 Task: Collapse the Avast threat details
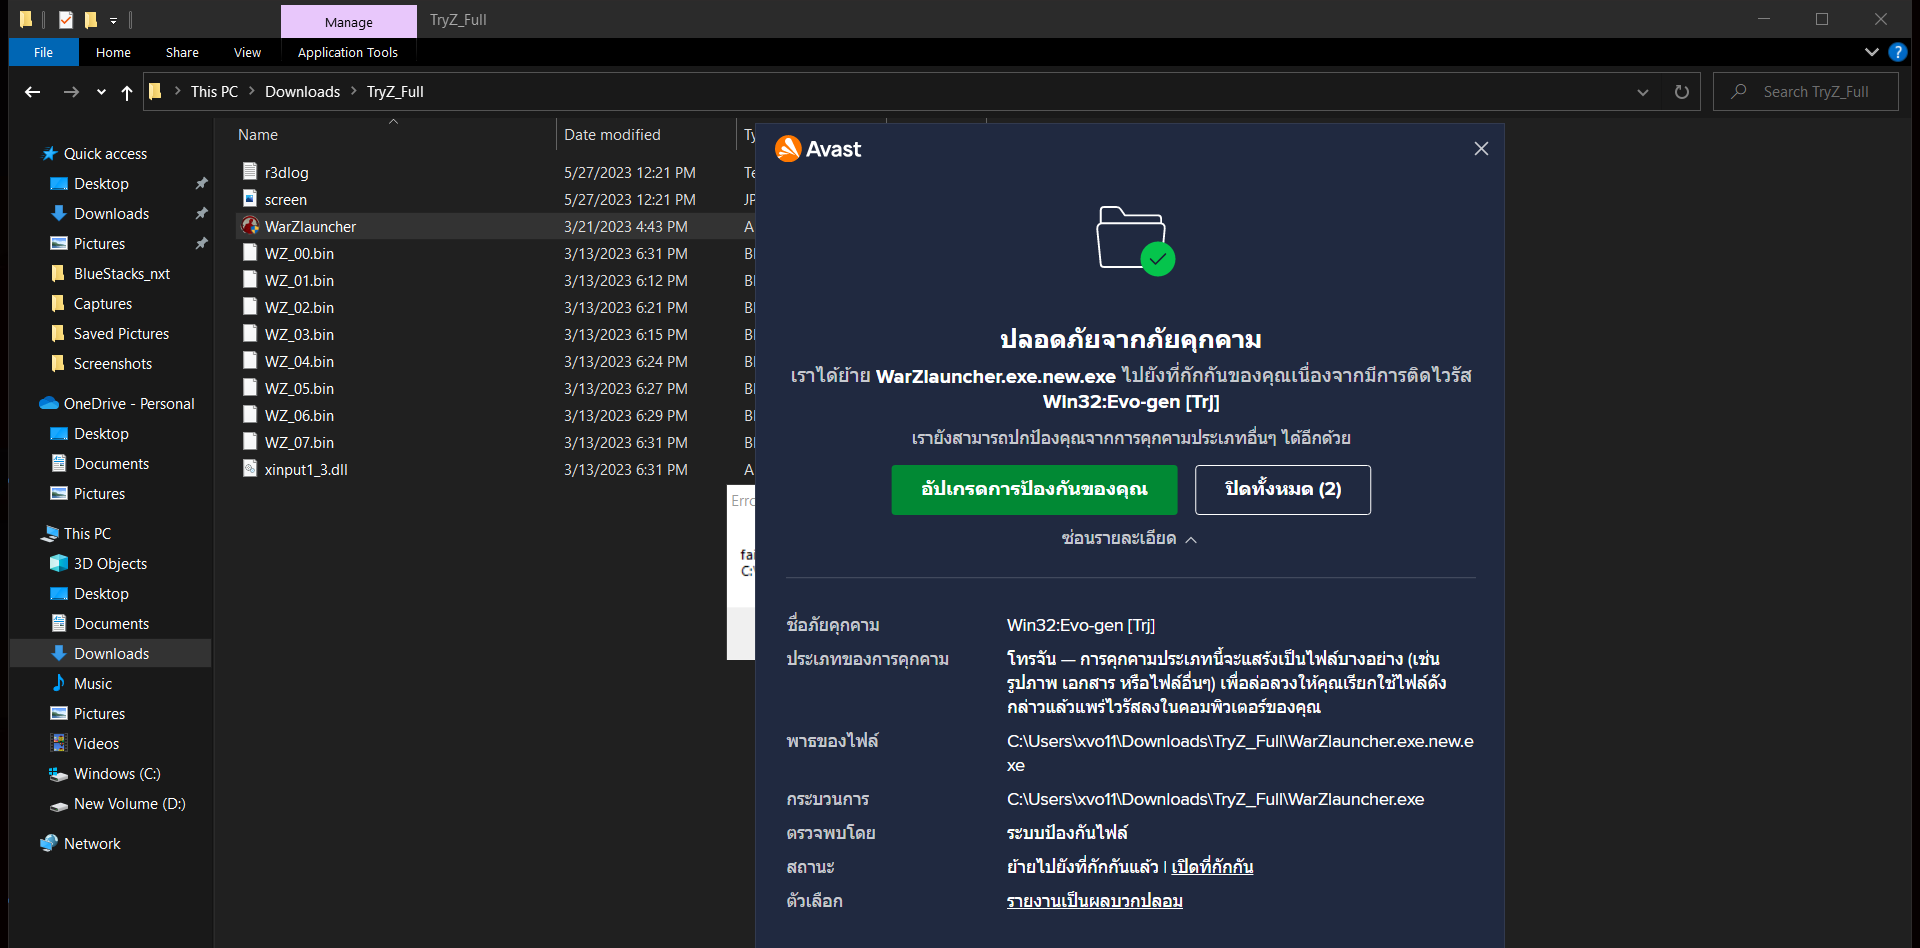pyautogui.click(x=1129, y=539)
